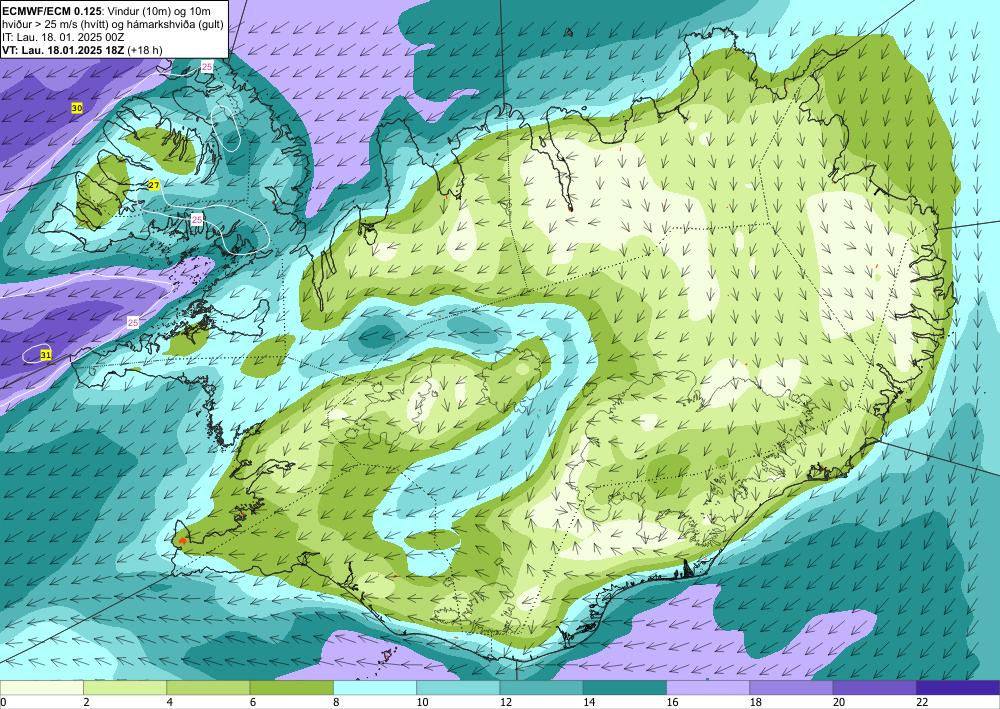Click the valid time "VT: Lau. 18.01.2025 18Z (+18 h)"
This screenshot has height=709, width=1000.
point(82,50)
